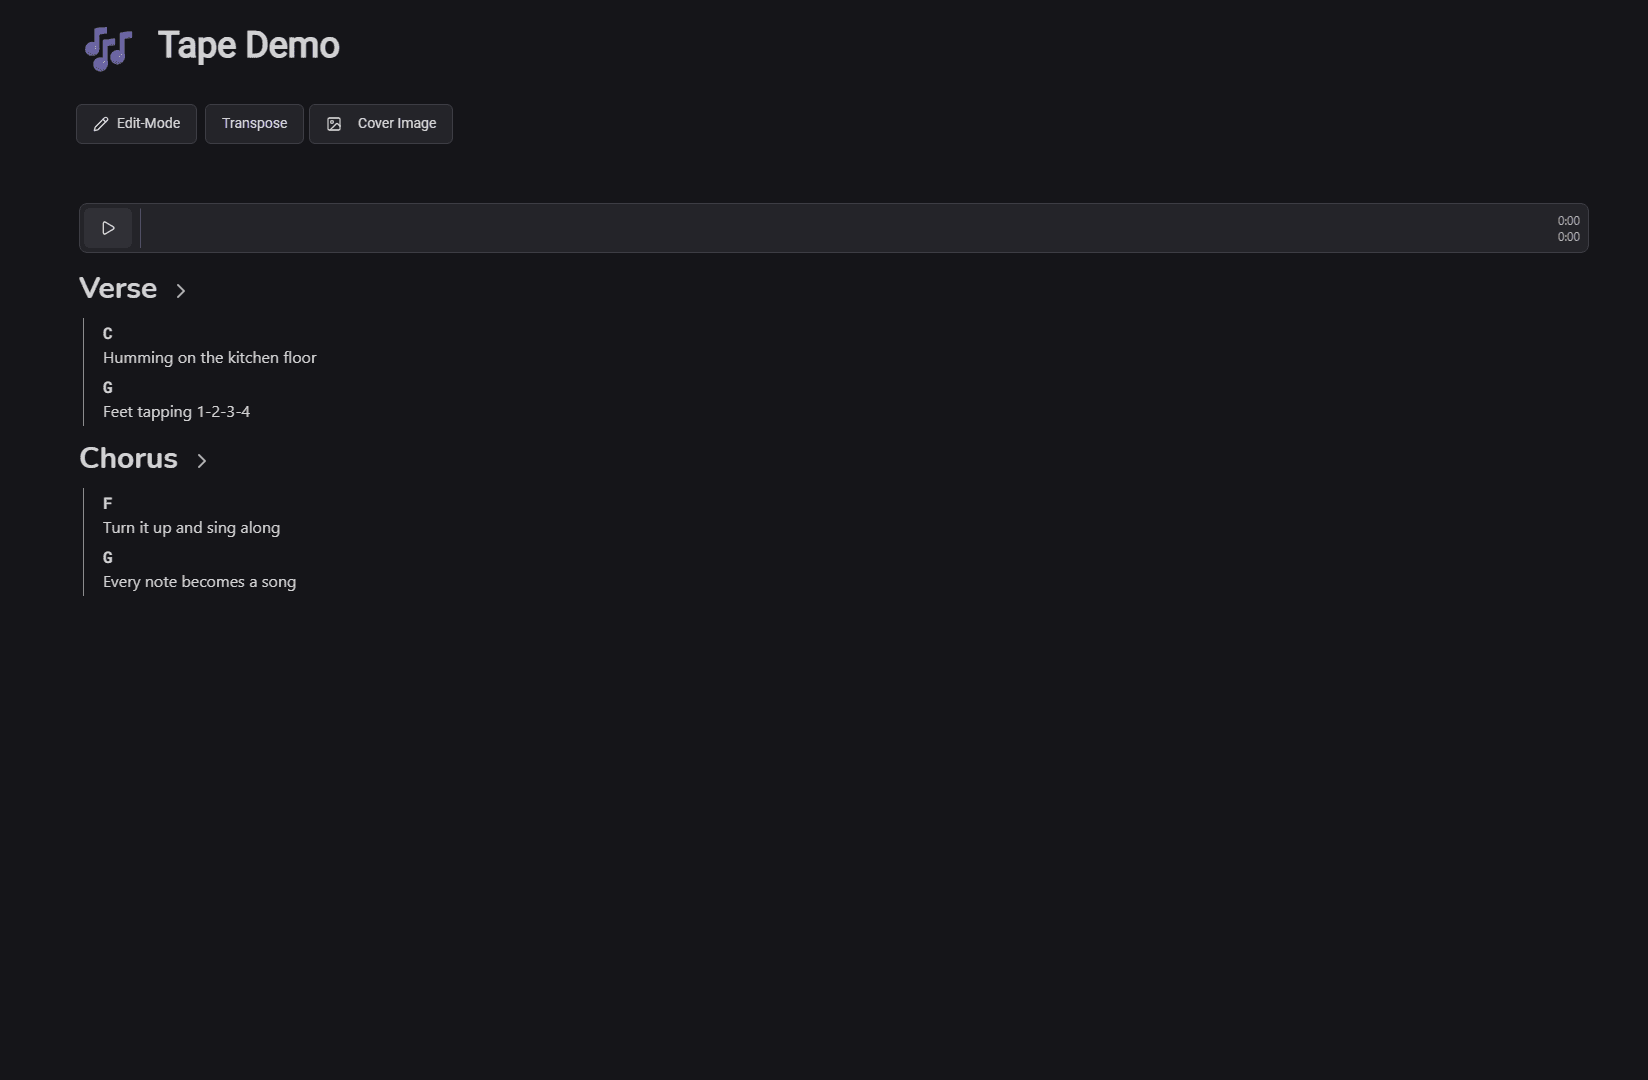1648x1080 pixels.
Task: Select the chord symbol F in the Chorus
Action: (107, 503)
